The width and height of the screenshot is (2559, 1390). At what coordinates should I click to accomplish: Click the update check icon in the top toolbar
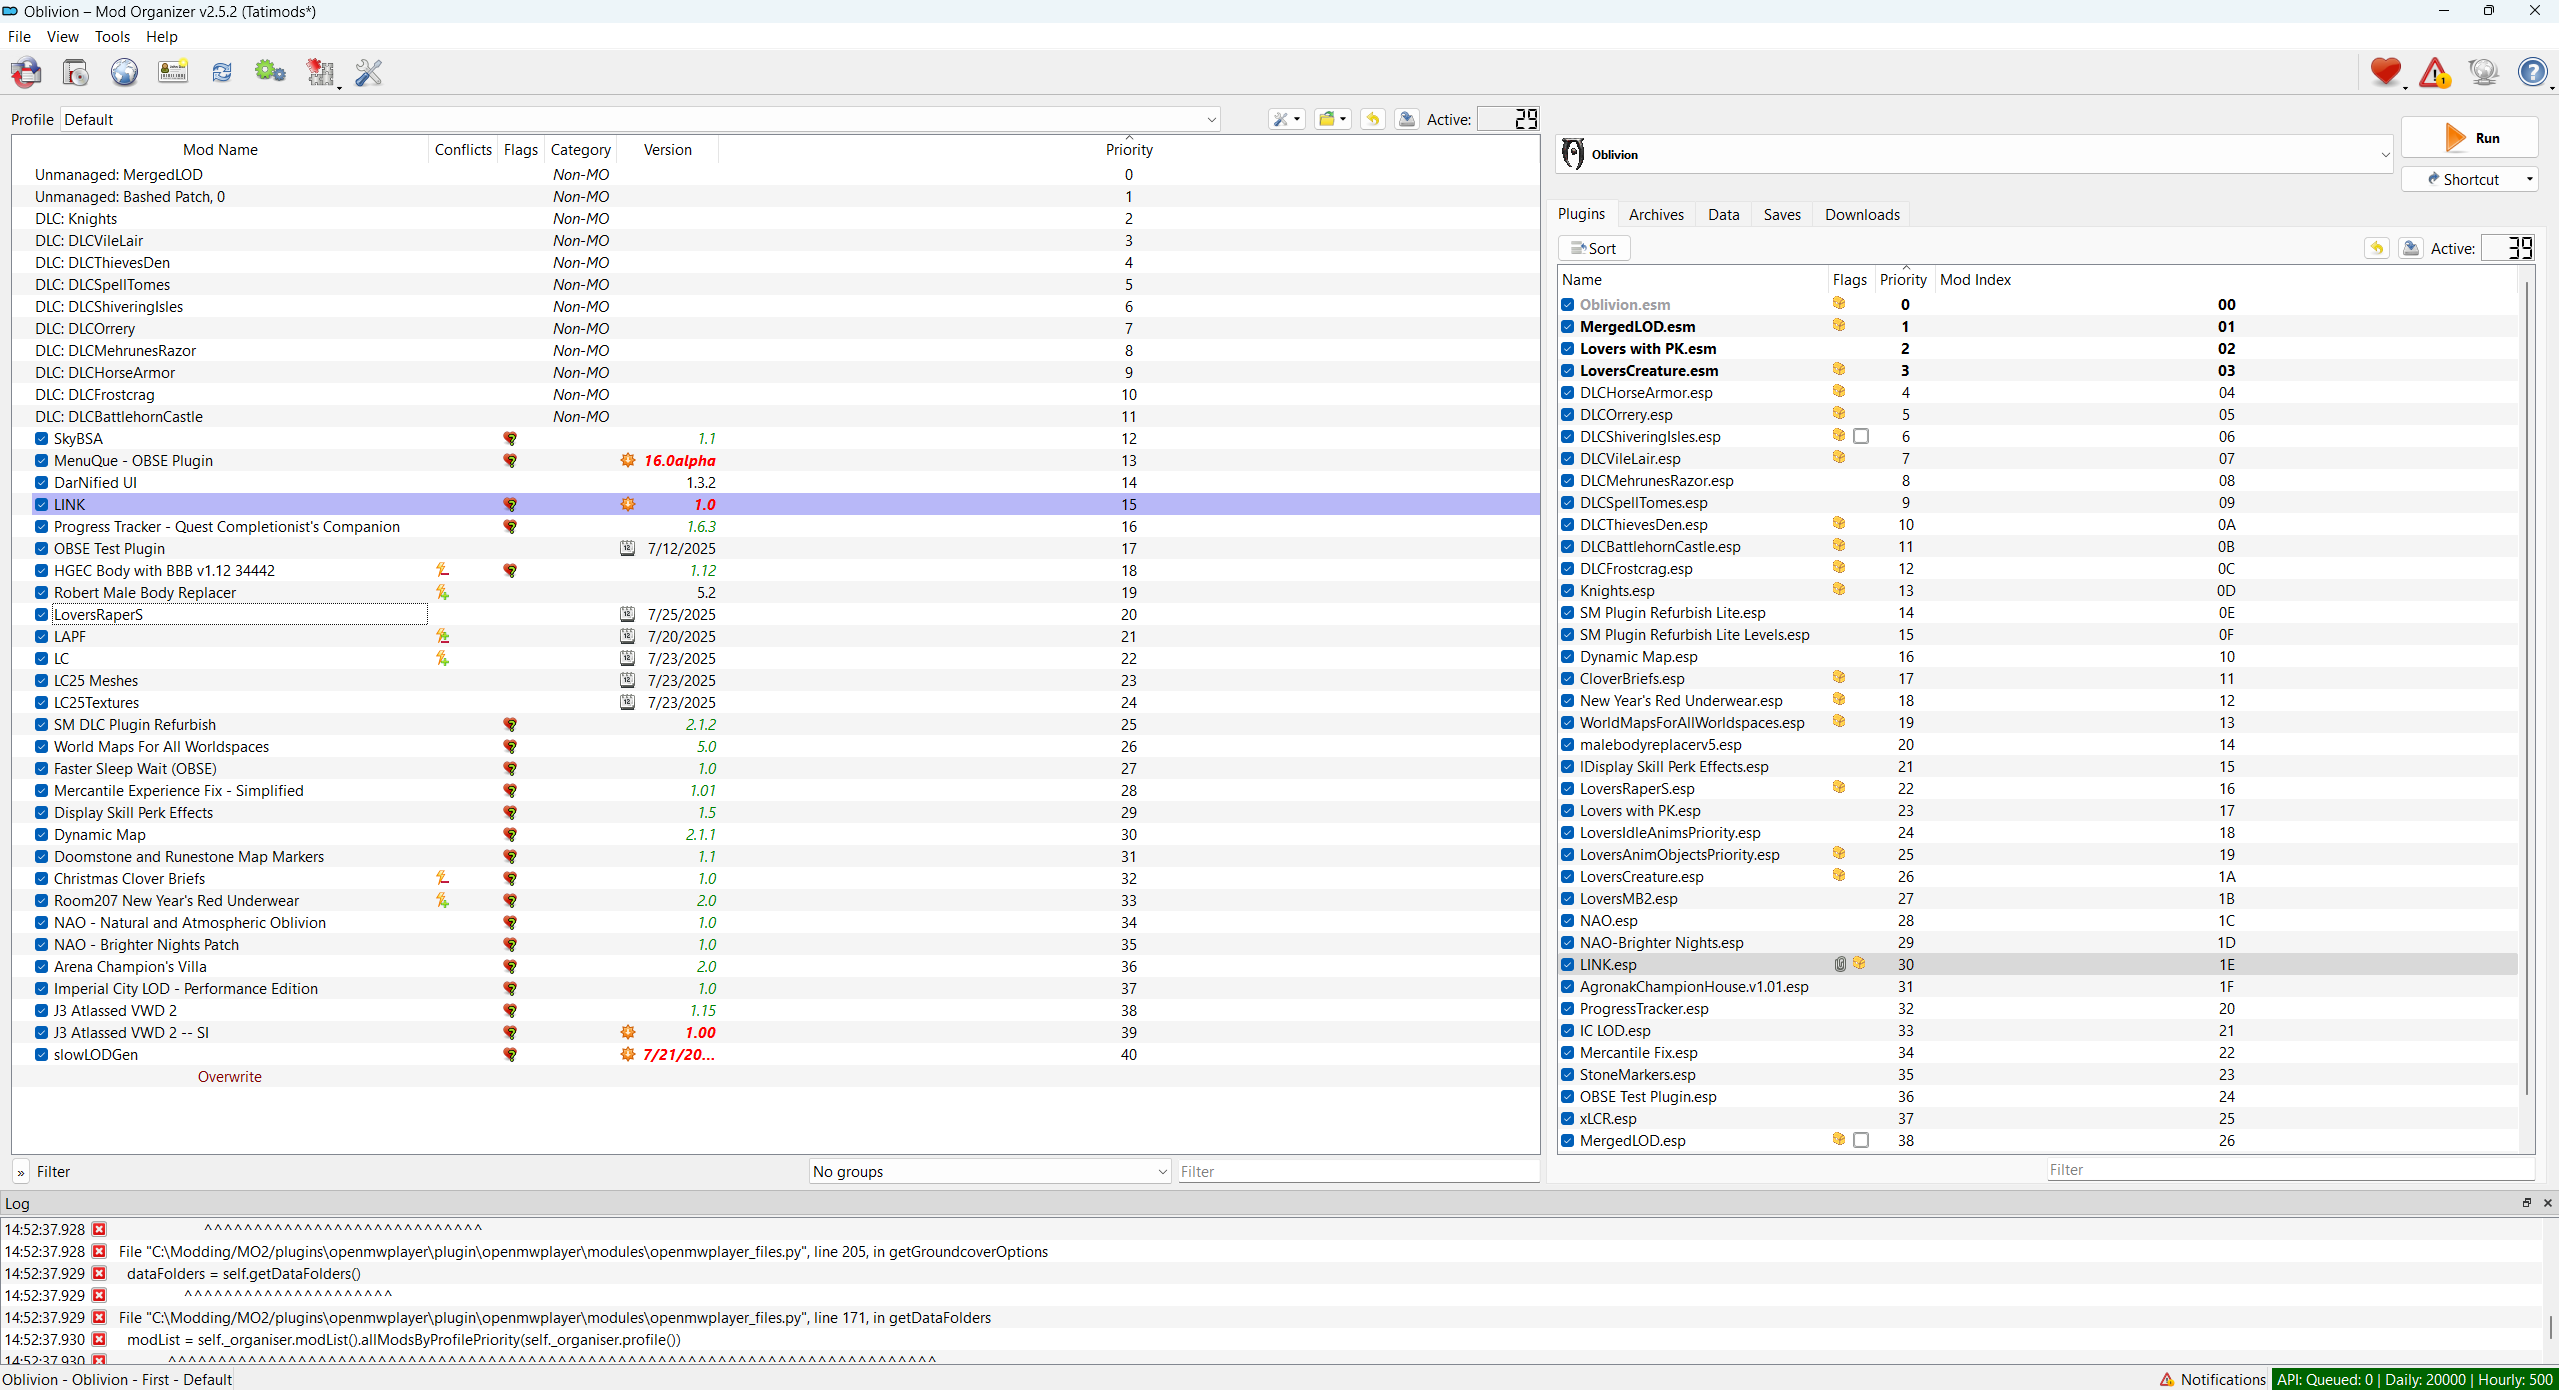click(2484, 72)
